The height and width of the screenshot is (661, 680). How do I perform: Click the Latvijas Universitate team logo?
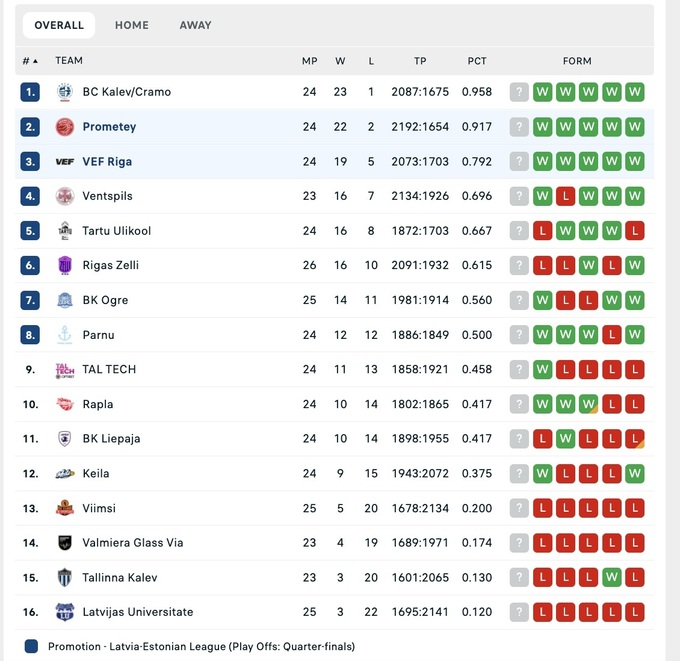(x=65, y=612)
